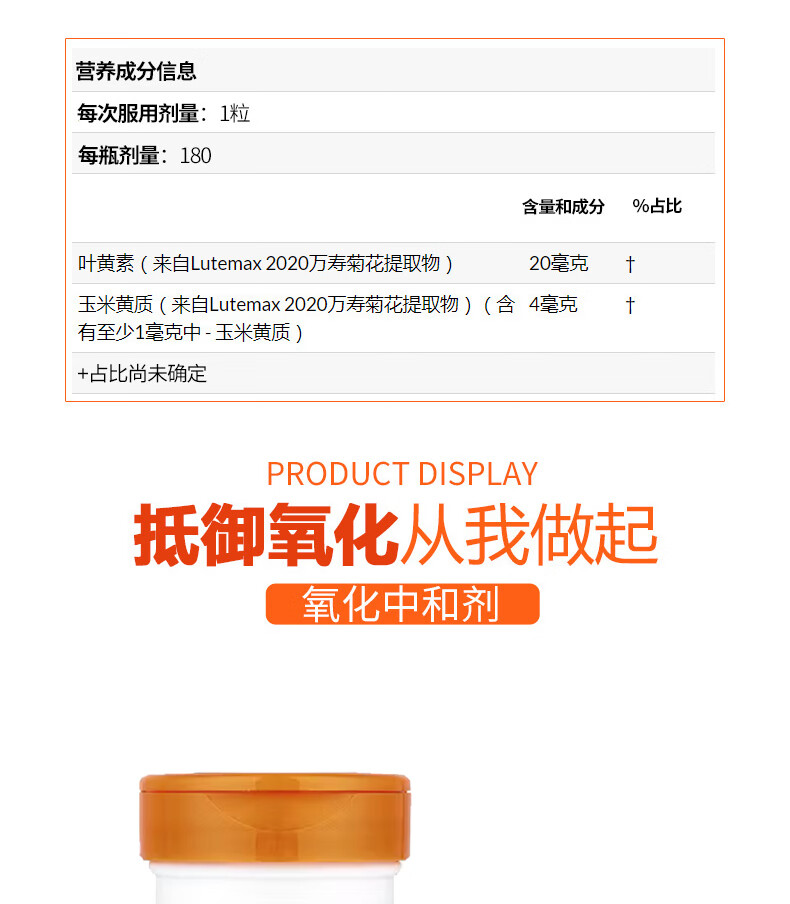This screenshot has width=790, height=904.
Task: Click the bold 抵御氧化 headline text
Action: 266,534
